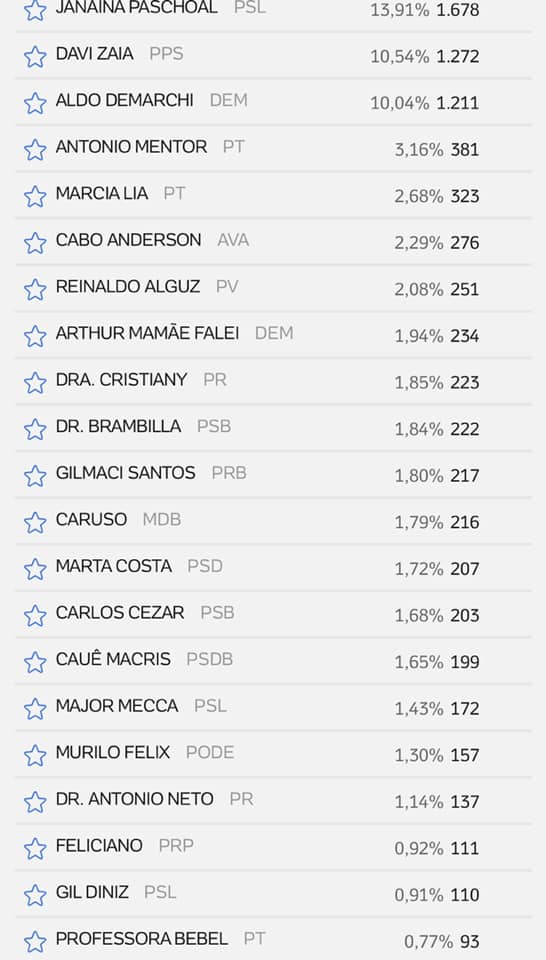Mark Antonio Mentor as favorite
Viewport: 546px width, 960px height.
(35, 149)
